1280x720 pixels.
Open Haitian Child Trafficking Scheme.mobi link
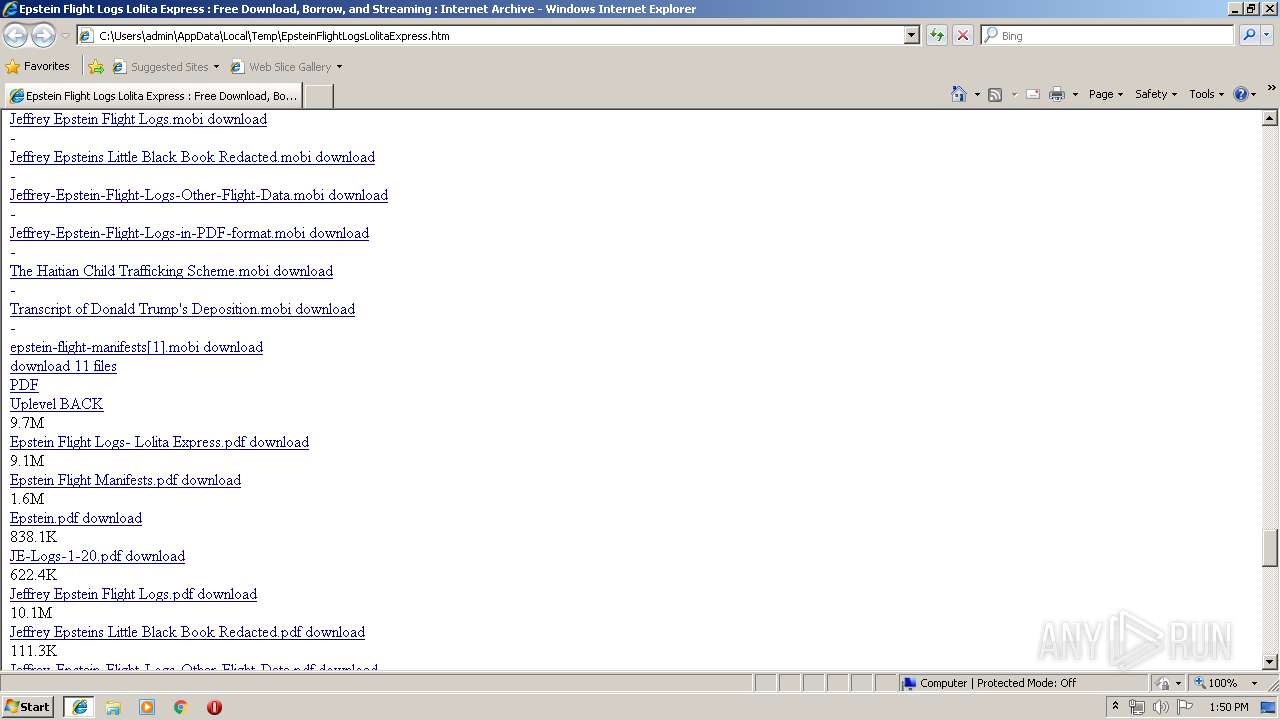[x=171, y=271]
